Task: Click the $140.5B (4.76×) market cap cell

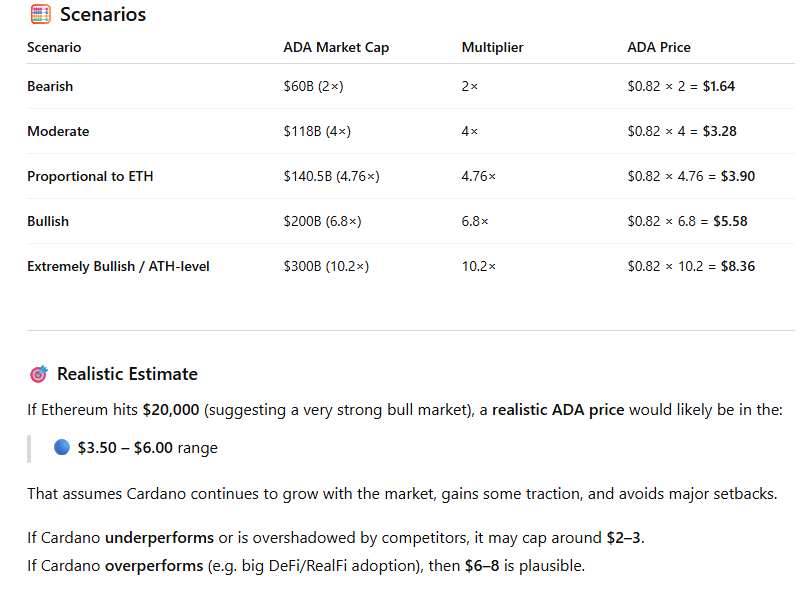Action: tap(331, 176)
